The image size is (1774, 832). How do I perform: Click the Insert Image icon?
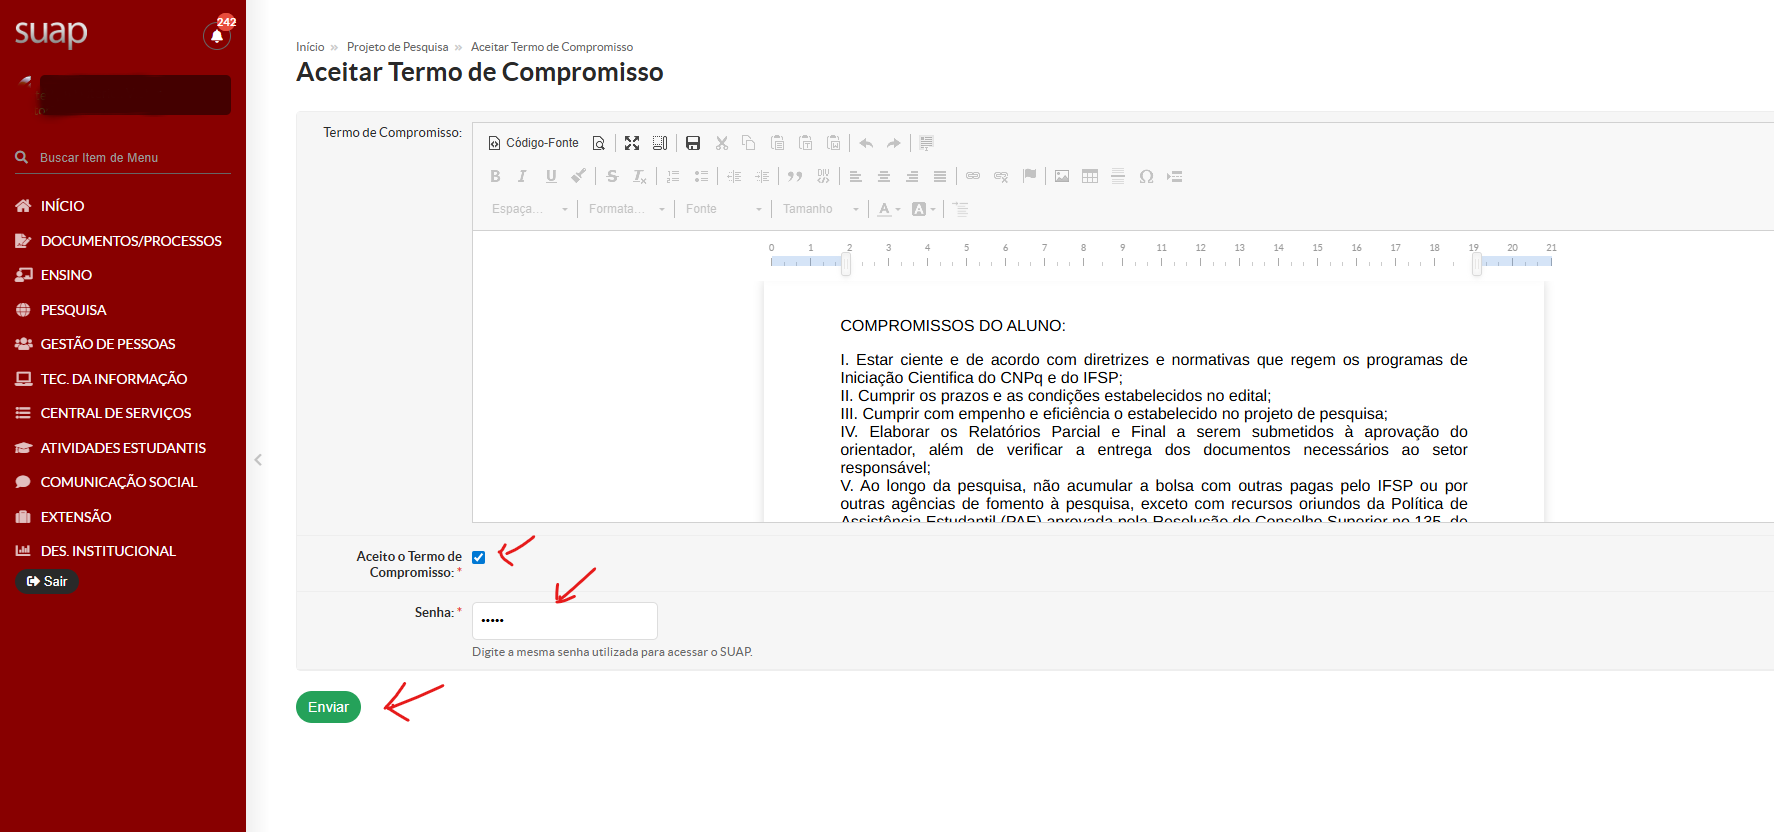pos(1062,176)
